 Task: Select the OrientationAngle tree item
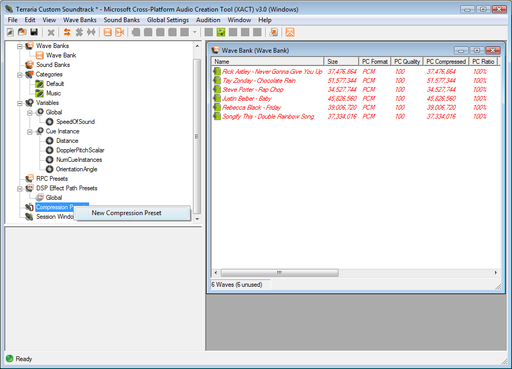pos(76,169)
